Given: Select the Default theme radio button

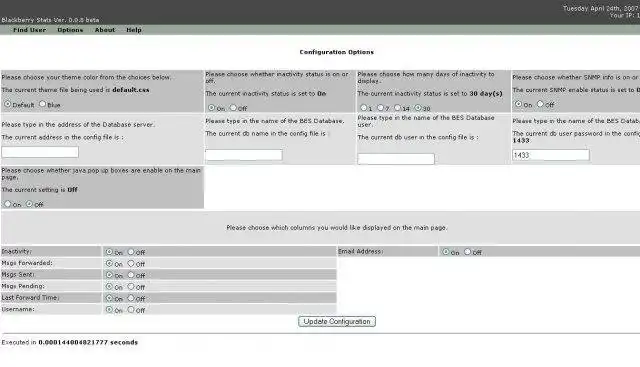Looking at the screenshot, I should click(x=8, y=104).
